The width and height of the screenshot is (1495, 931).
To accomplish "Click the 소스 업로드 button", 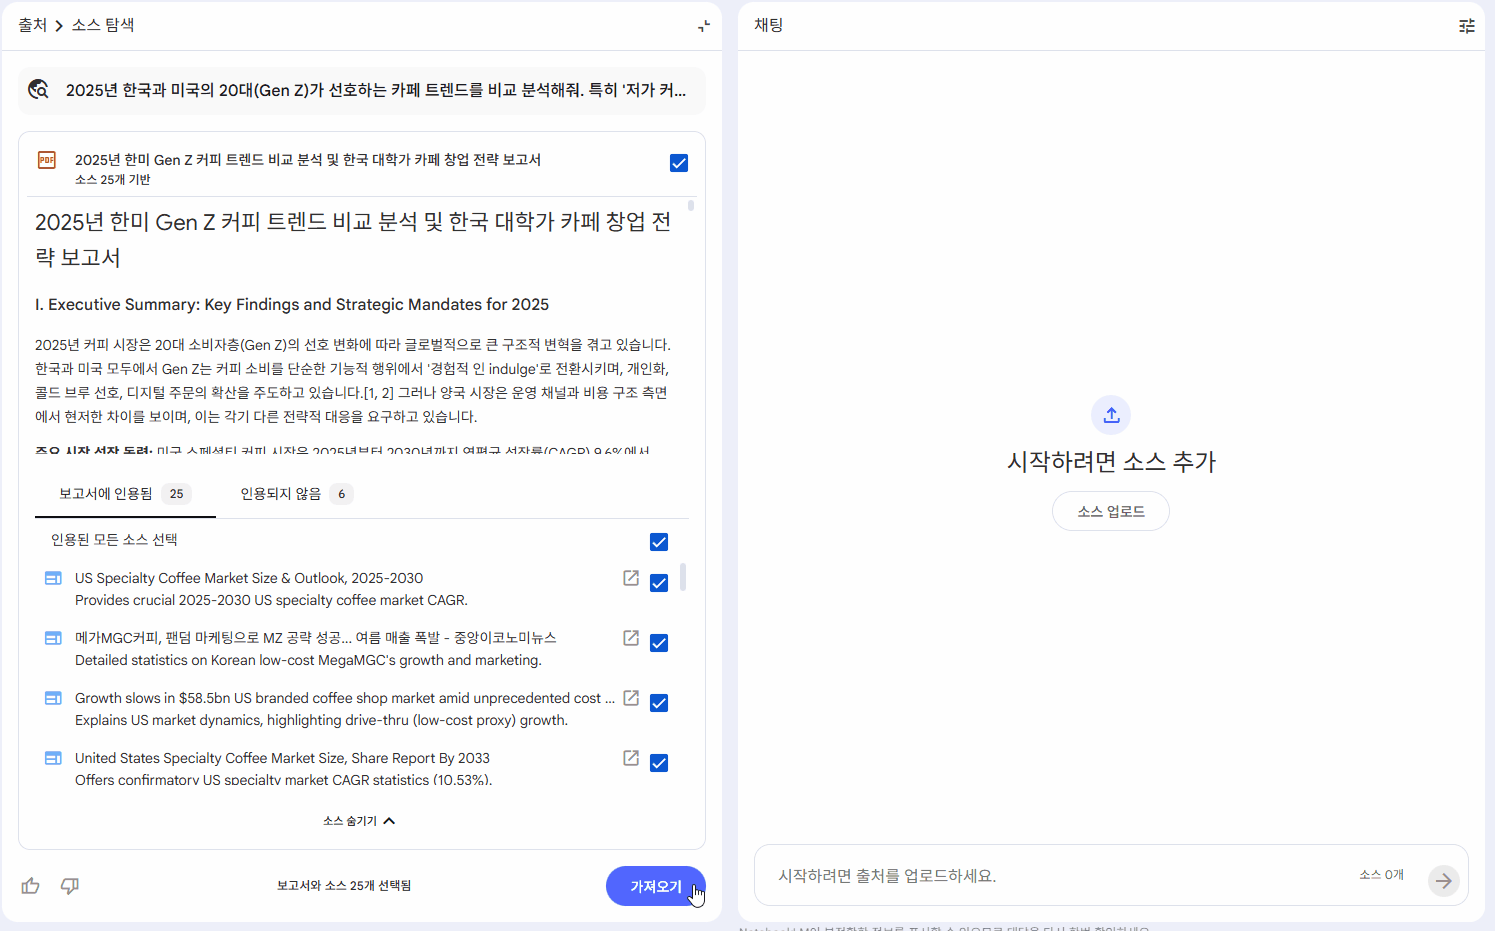I will click(1110, 510).
